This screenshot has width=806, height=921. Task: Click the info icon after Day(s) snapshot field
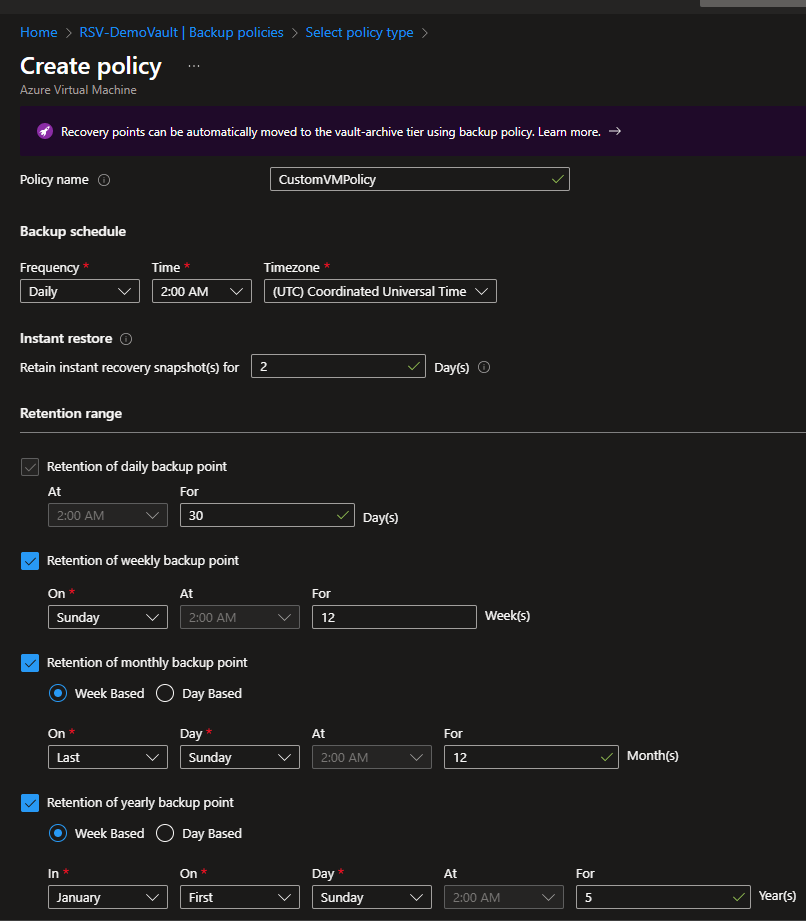click(x=484, y=367)
